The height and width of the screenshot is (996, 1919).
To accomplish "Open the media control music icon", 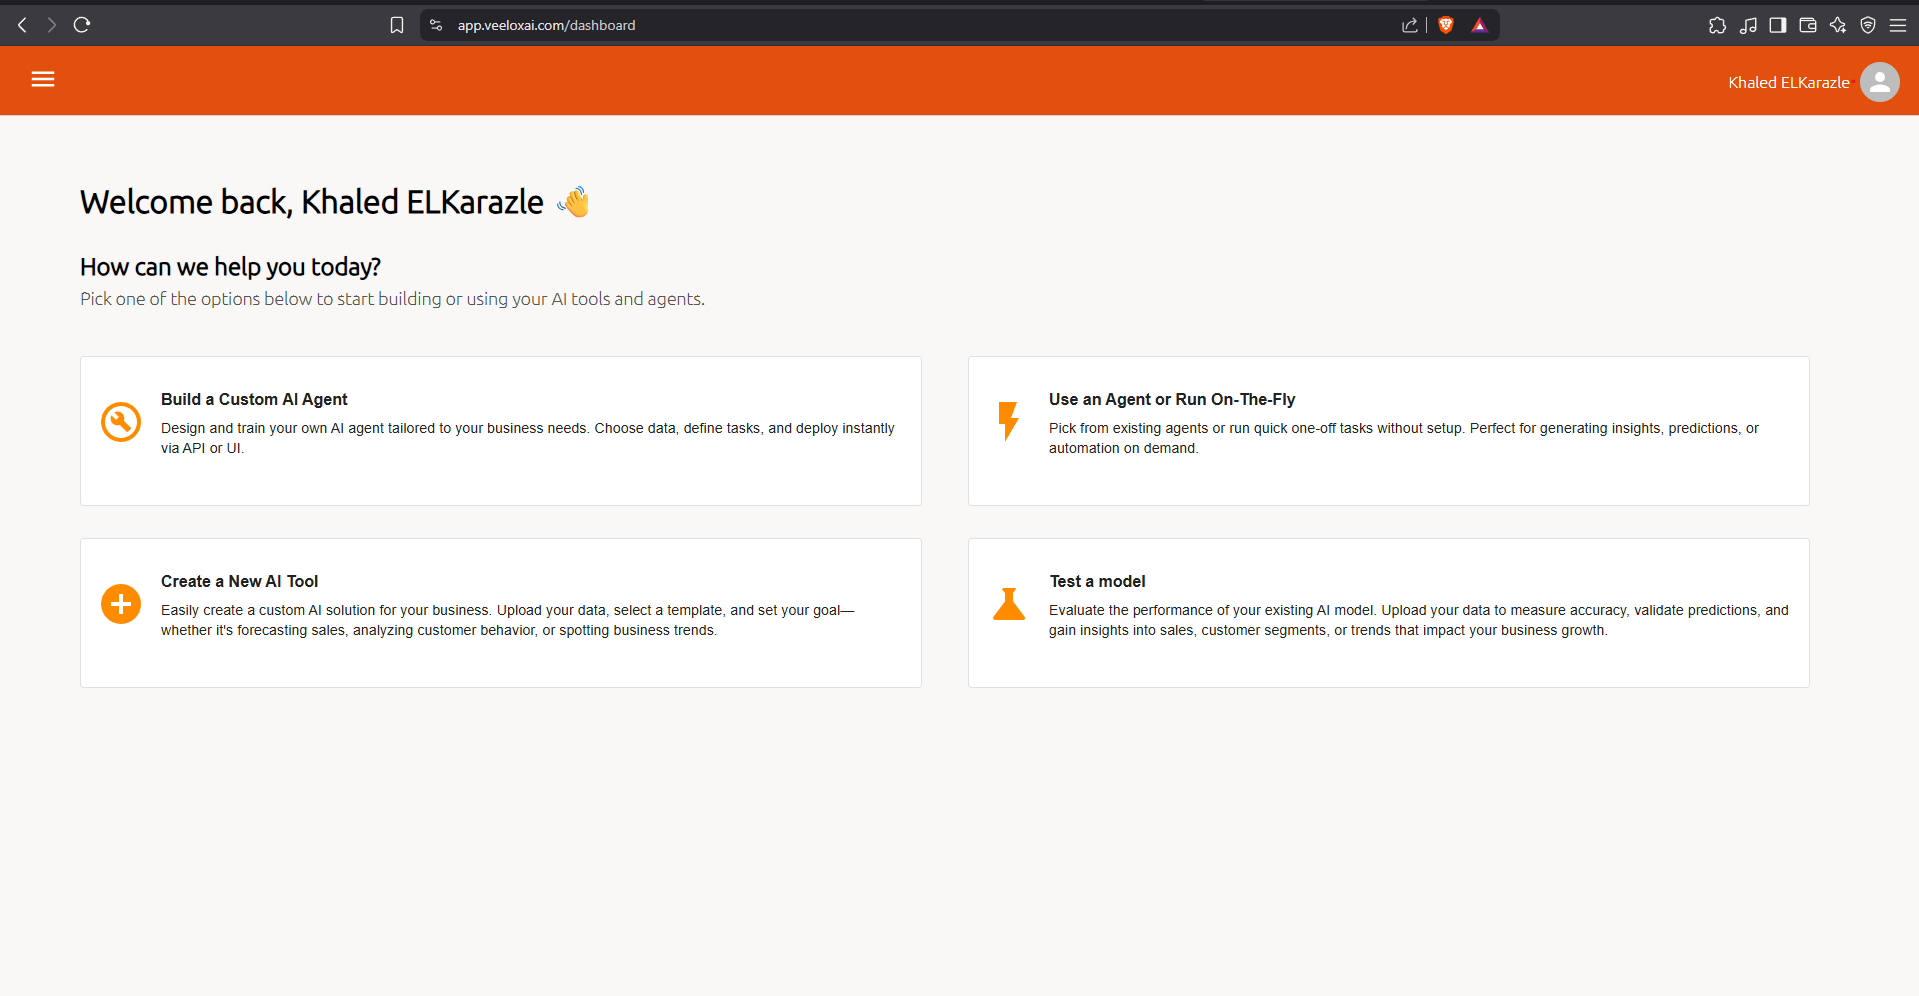I will click(1748, 25).
